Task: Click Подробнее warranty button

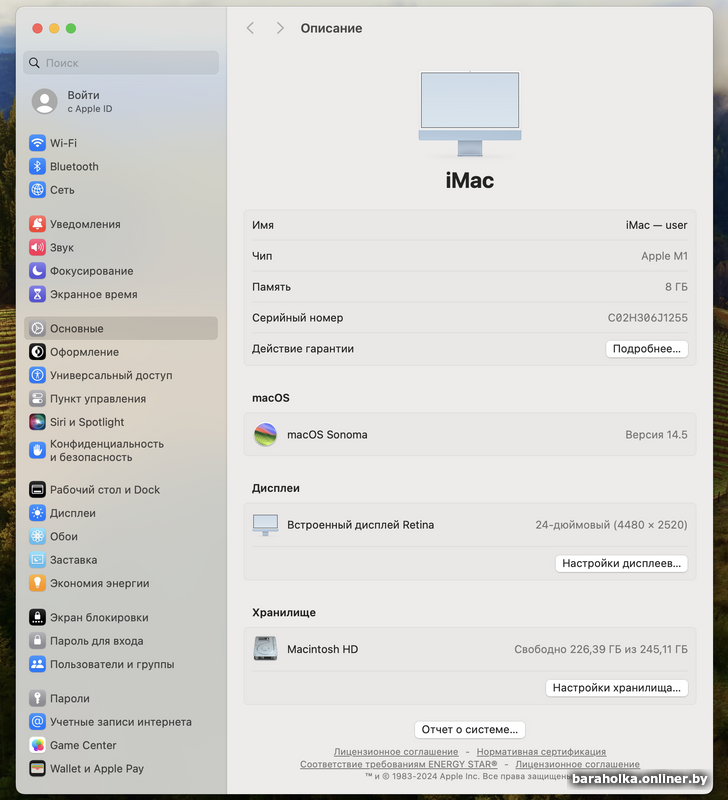Action: pyautogui.click(x=646, y=349)
